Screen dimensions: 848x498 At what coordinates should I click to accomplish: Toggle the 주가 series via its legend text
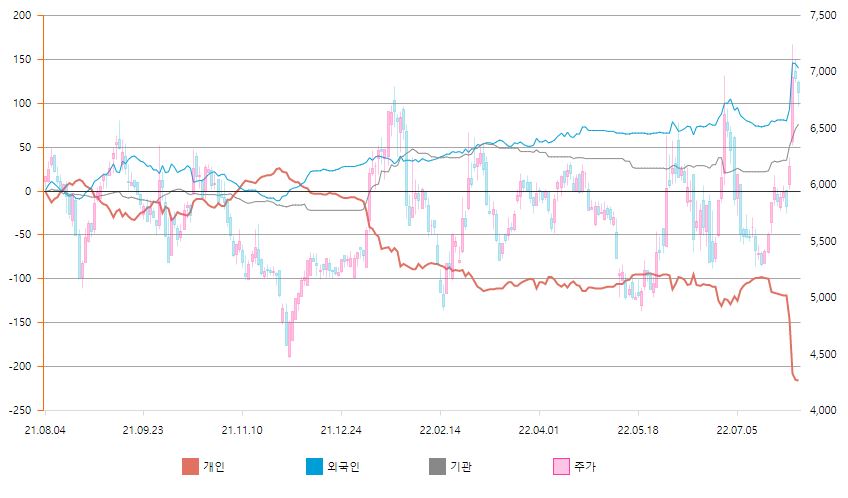(x=585, y=467)
